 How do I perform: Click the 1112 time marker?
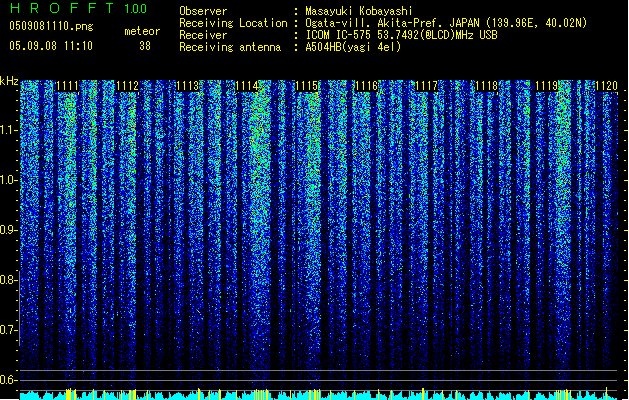click(128, 86)
